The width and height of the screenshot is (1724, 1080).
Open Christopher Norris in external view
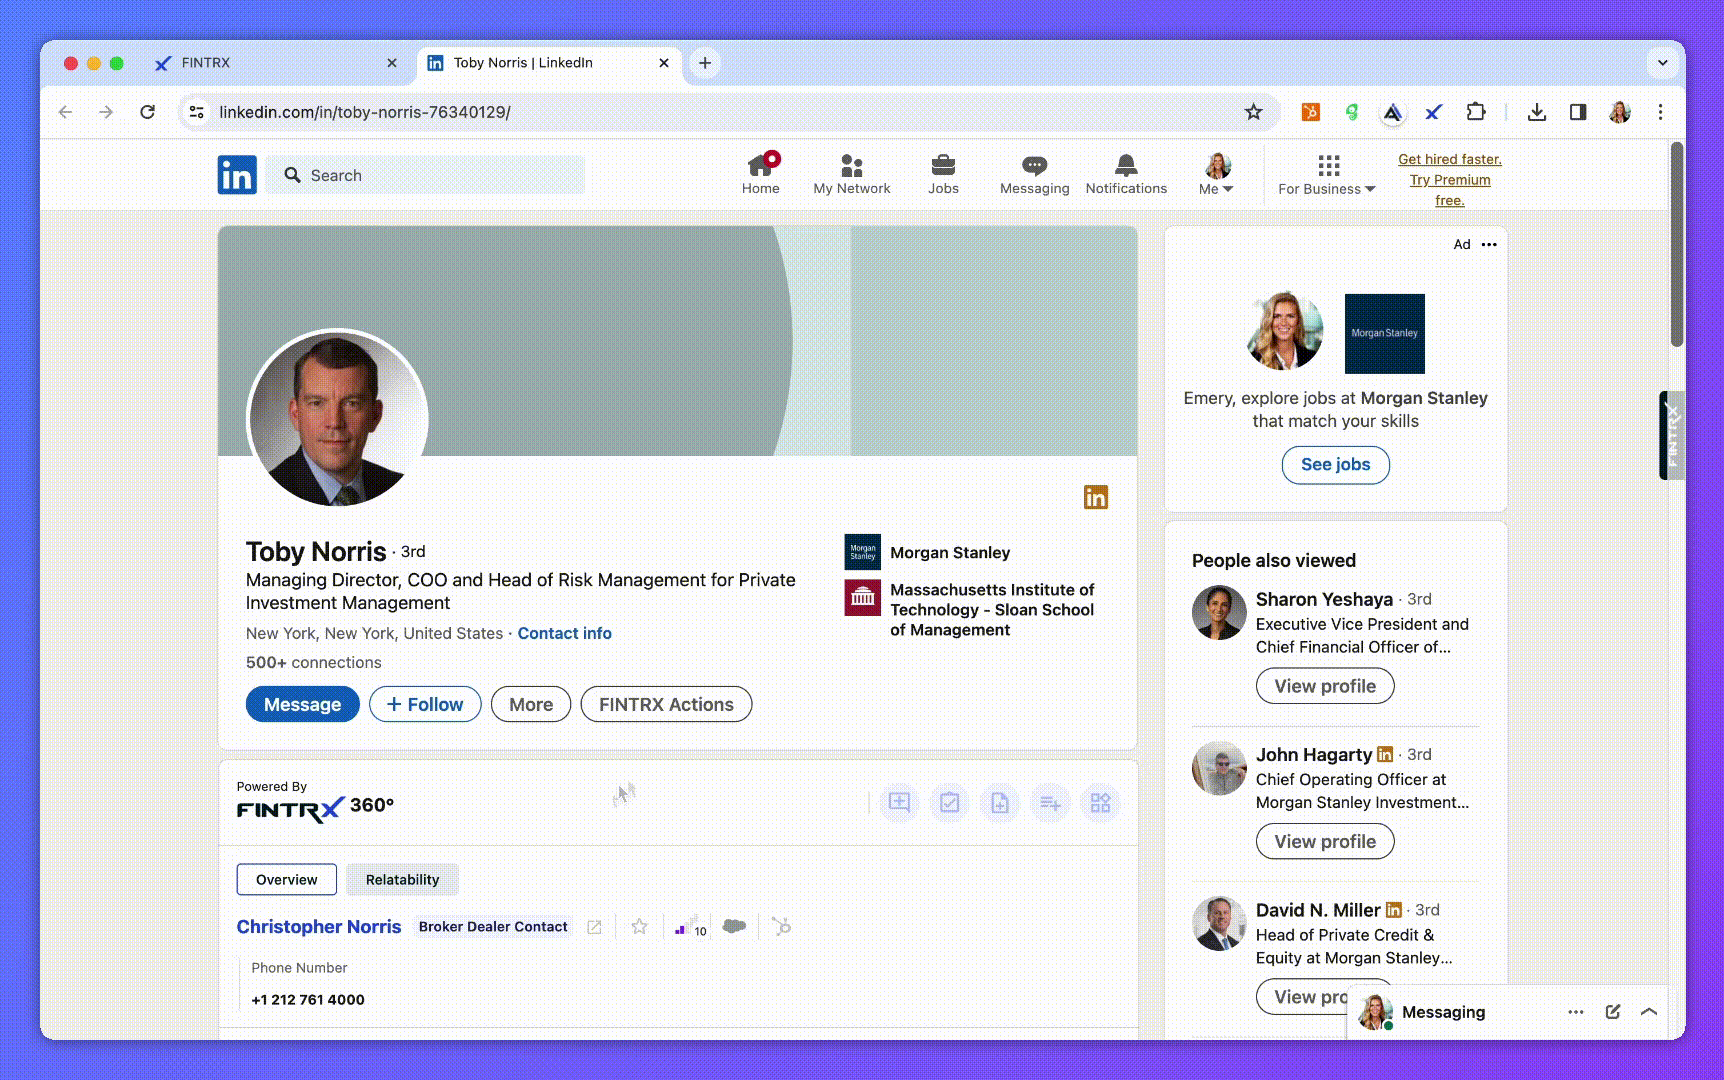point(594,927)
